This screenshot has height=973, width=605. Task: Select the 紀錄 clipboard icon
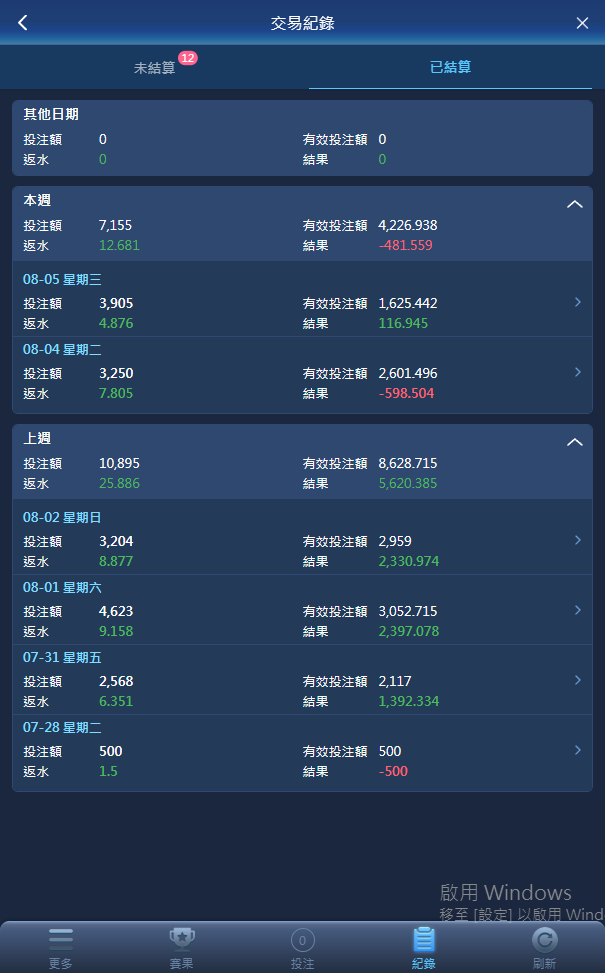click(424, 939)
